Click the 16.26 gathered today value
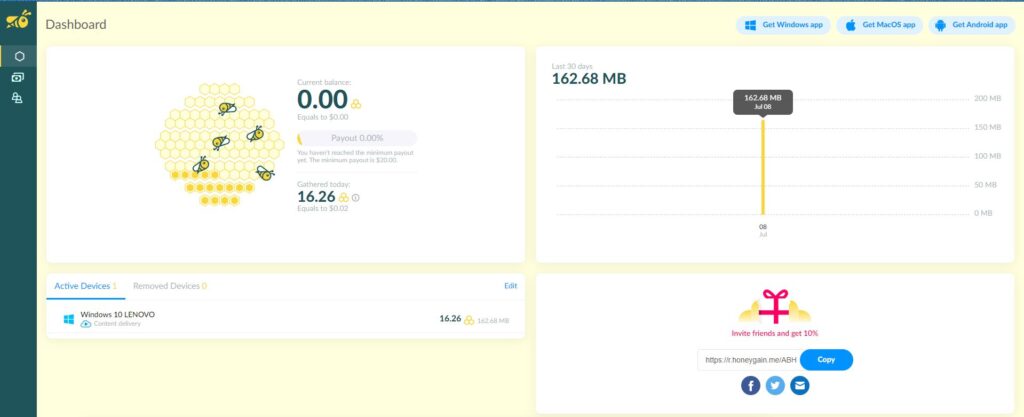Screen dimensions: 1024x417 (x=316, y=196)
